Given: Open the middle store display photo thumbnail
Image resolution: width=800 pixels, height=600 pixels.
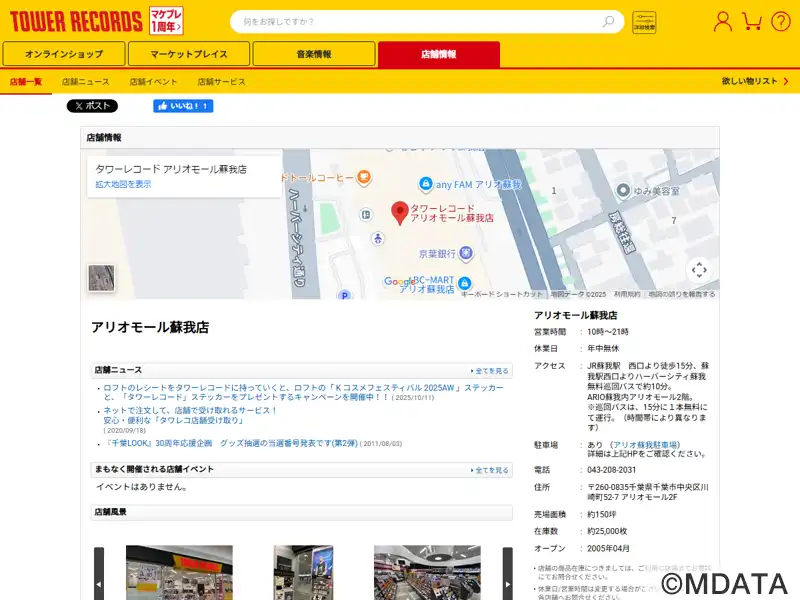Looking at the screenshot, I should coord(303,572).
